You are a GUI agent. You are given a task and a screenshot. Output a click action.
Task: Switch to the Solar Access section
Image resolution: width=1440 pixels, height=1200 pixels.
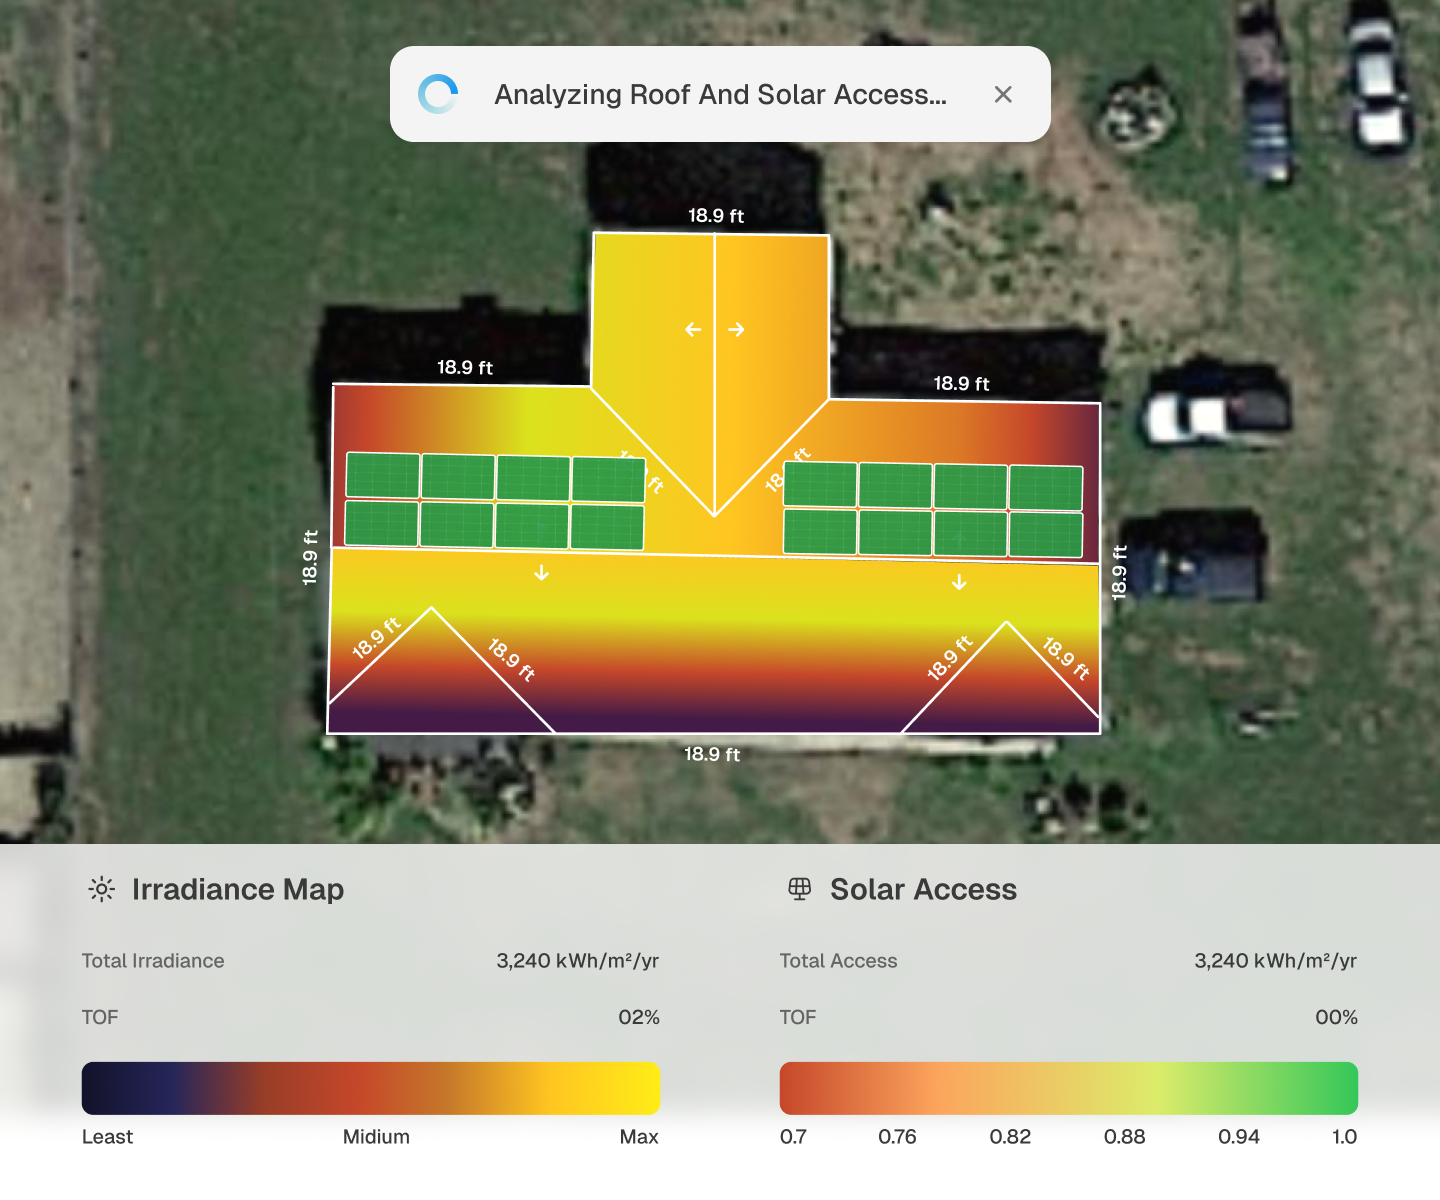pos(923,889)
